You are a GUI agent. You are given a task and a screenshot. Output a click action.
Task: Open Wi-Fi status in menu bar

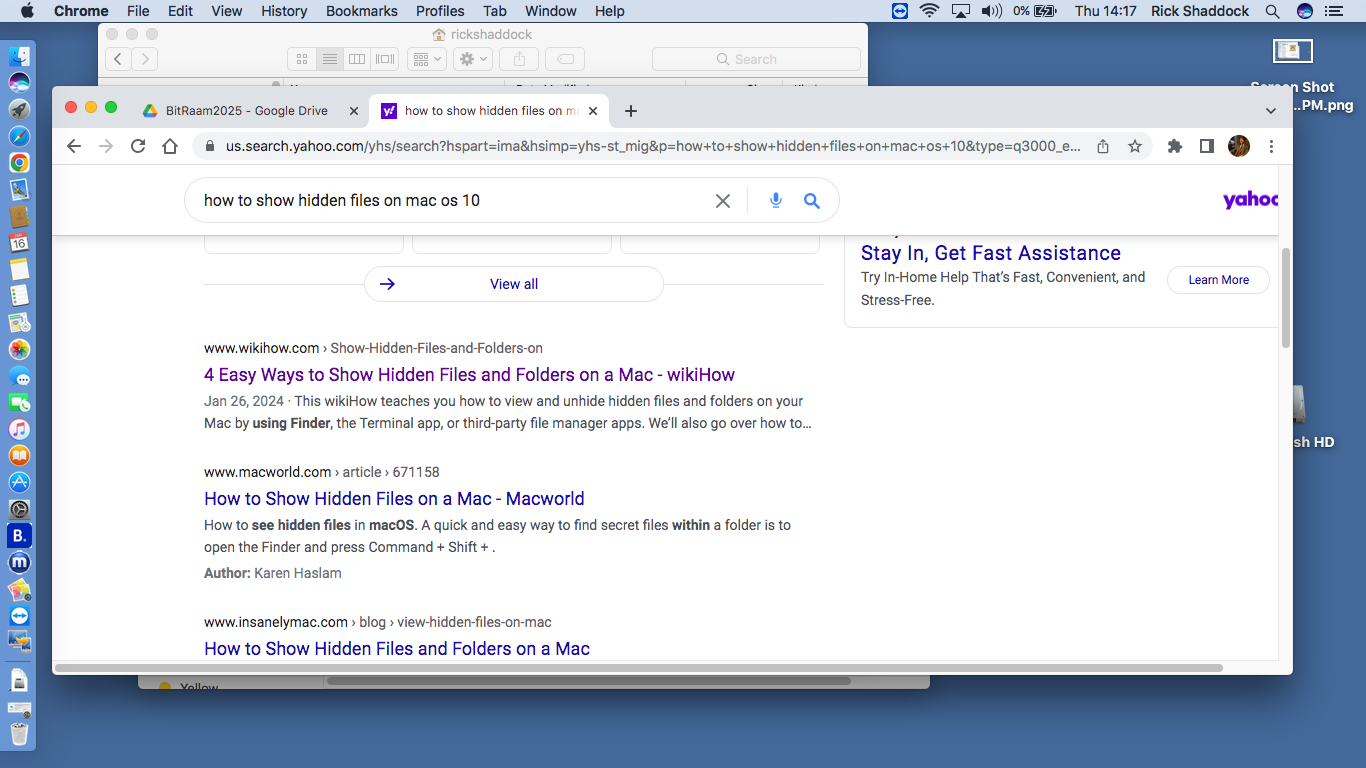coord(930,11)
